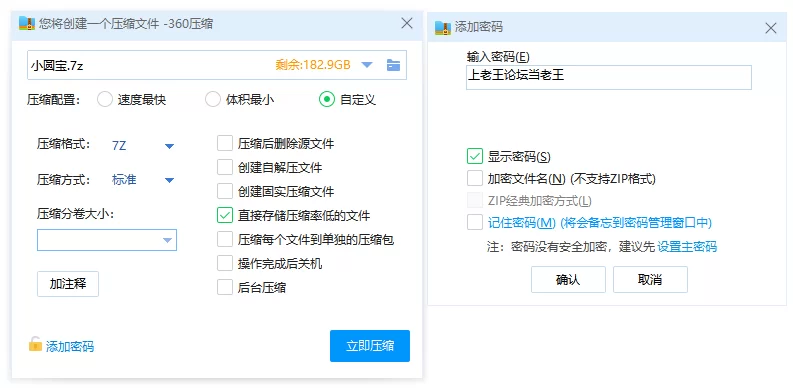This screenshot has width=793, height=388.
Task: Click the 添加密码 dialog title icon
Action: coord(443,27)
